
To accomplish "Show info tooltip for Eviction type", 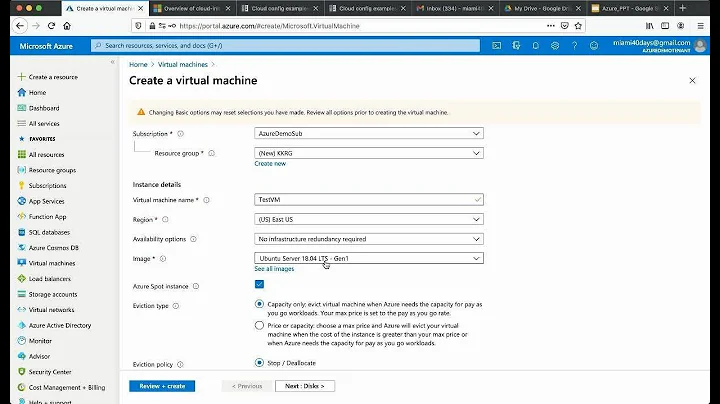I will (176, 306).
